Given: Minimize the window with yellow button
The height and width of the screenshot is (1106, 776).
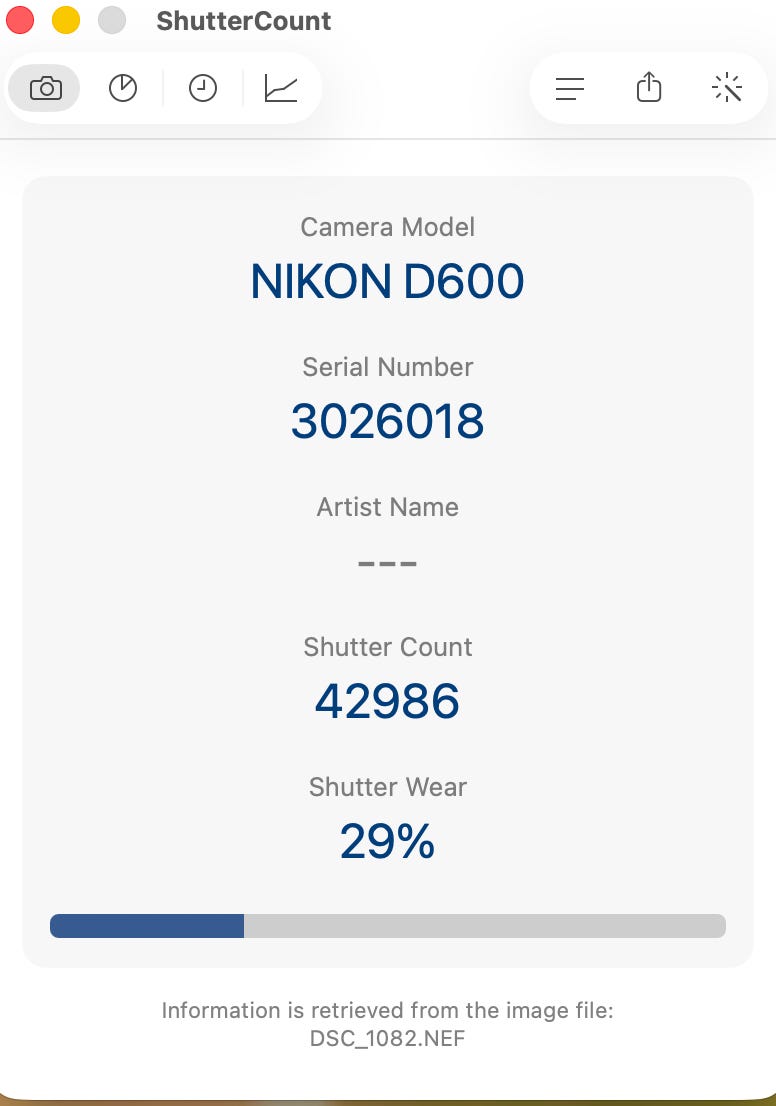Looking at the screenshot, I should coord(66,20).
